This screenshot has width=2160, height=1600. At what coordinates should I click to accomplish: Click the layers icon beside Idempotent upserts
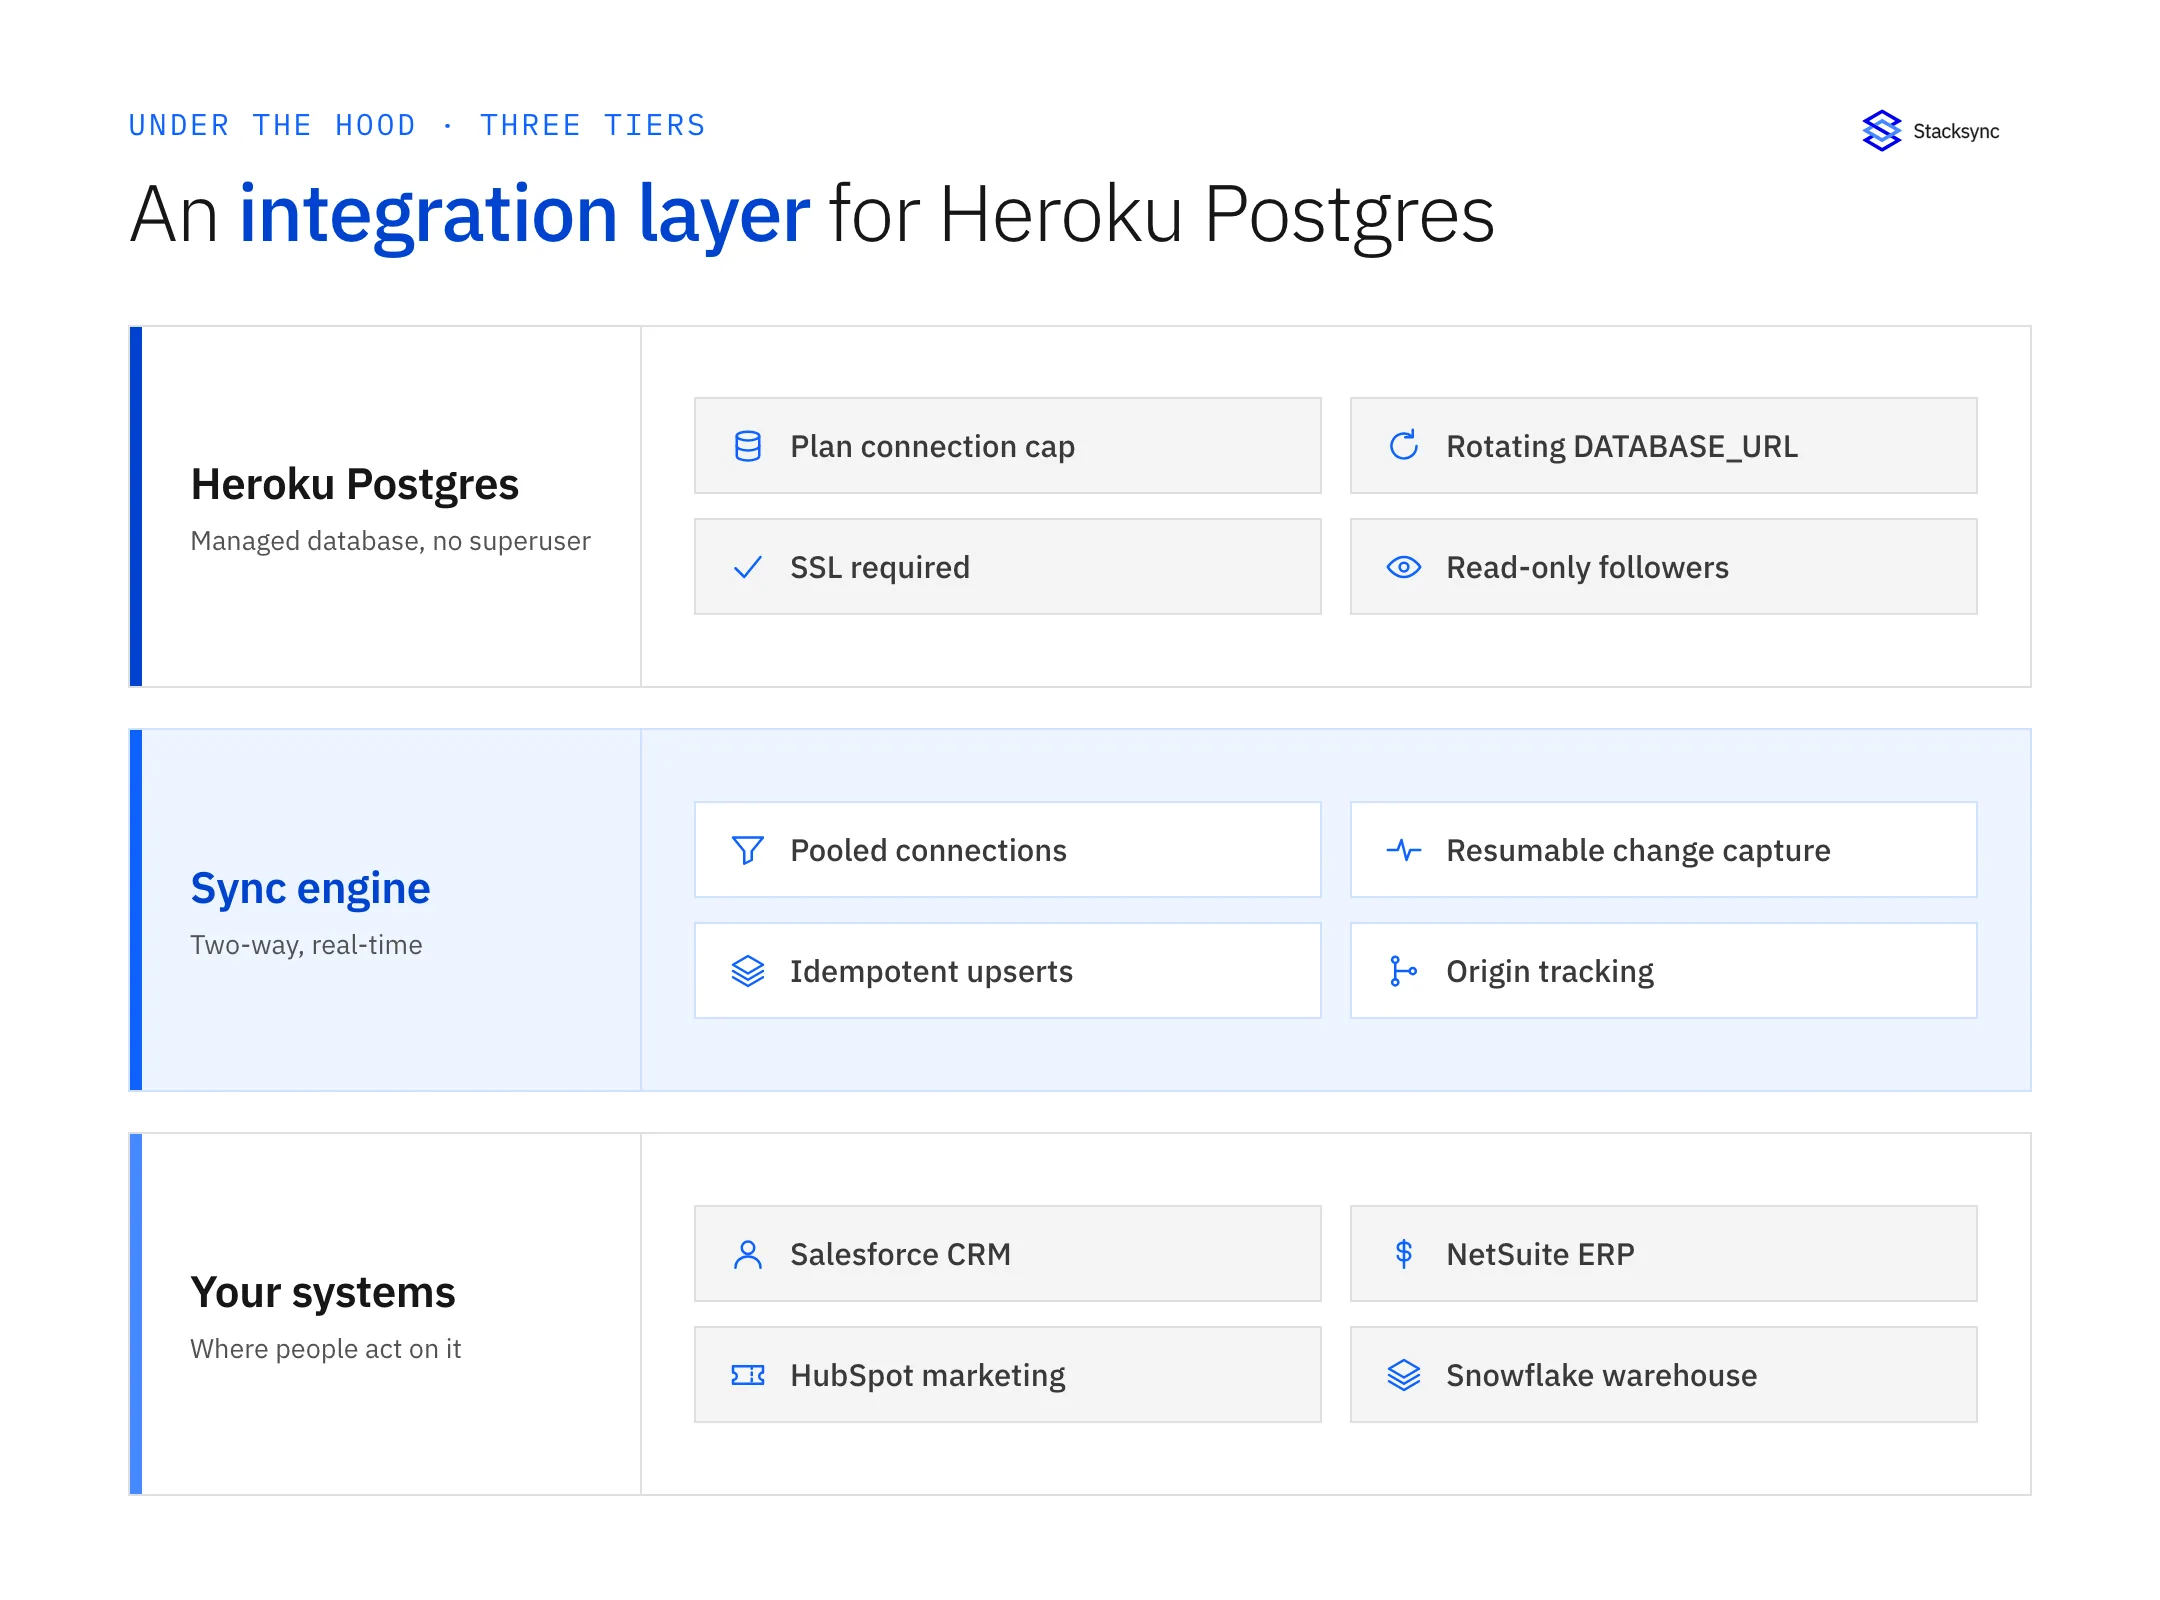(748, 971)
